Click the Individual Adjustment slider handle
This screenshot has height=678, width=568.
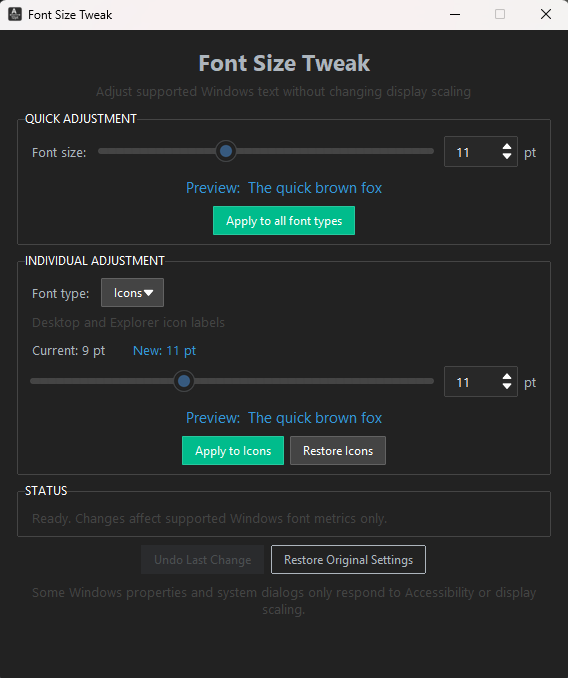[184, 381]
